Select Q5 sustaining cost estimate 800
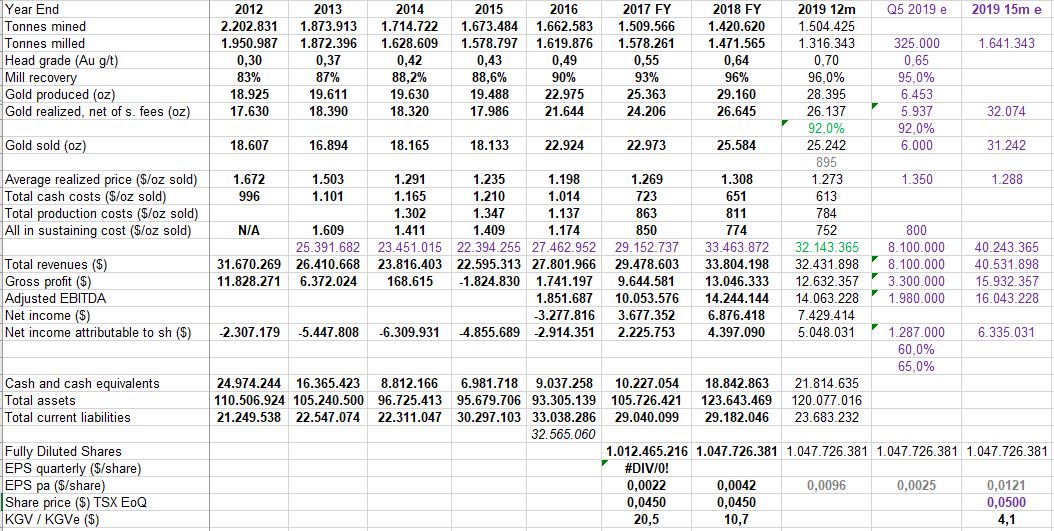This screenshot has width=1054, height=531. 918,231
